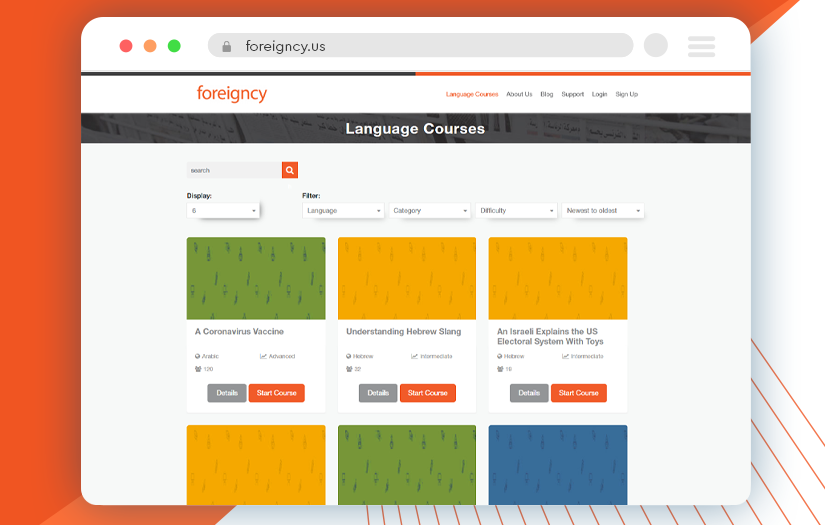Click users icon on Understanding Hebrew Slang card
Screen dimensions: 825x525
349,369
